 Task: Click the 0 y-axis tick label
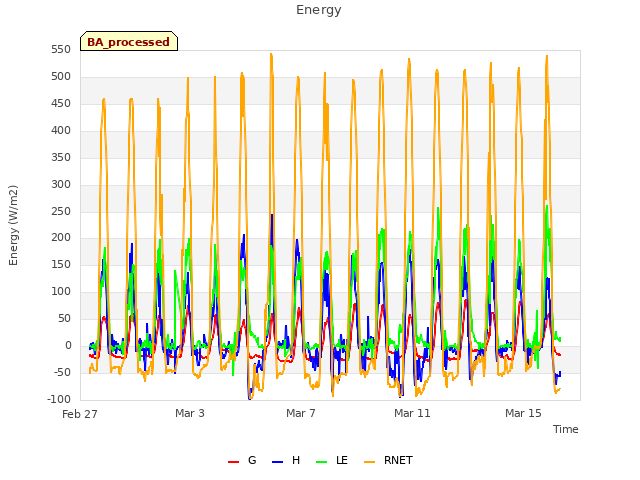pos(68,345)
